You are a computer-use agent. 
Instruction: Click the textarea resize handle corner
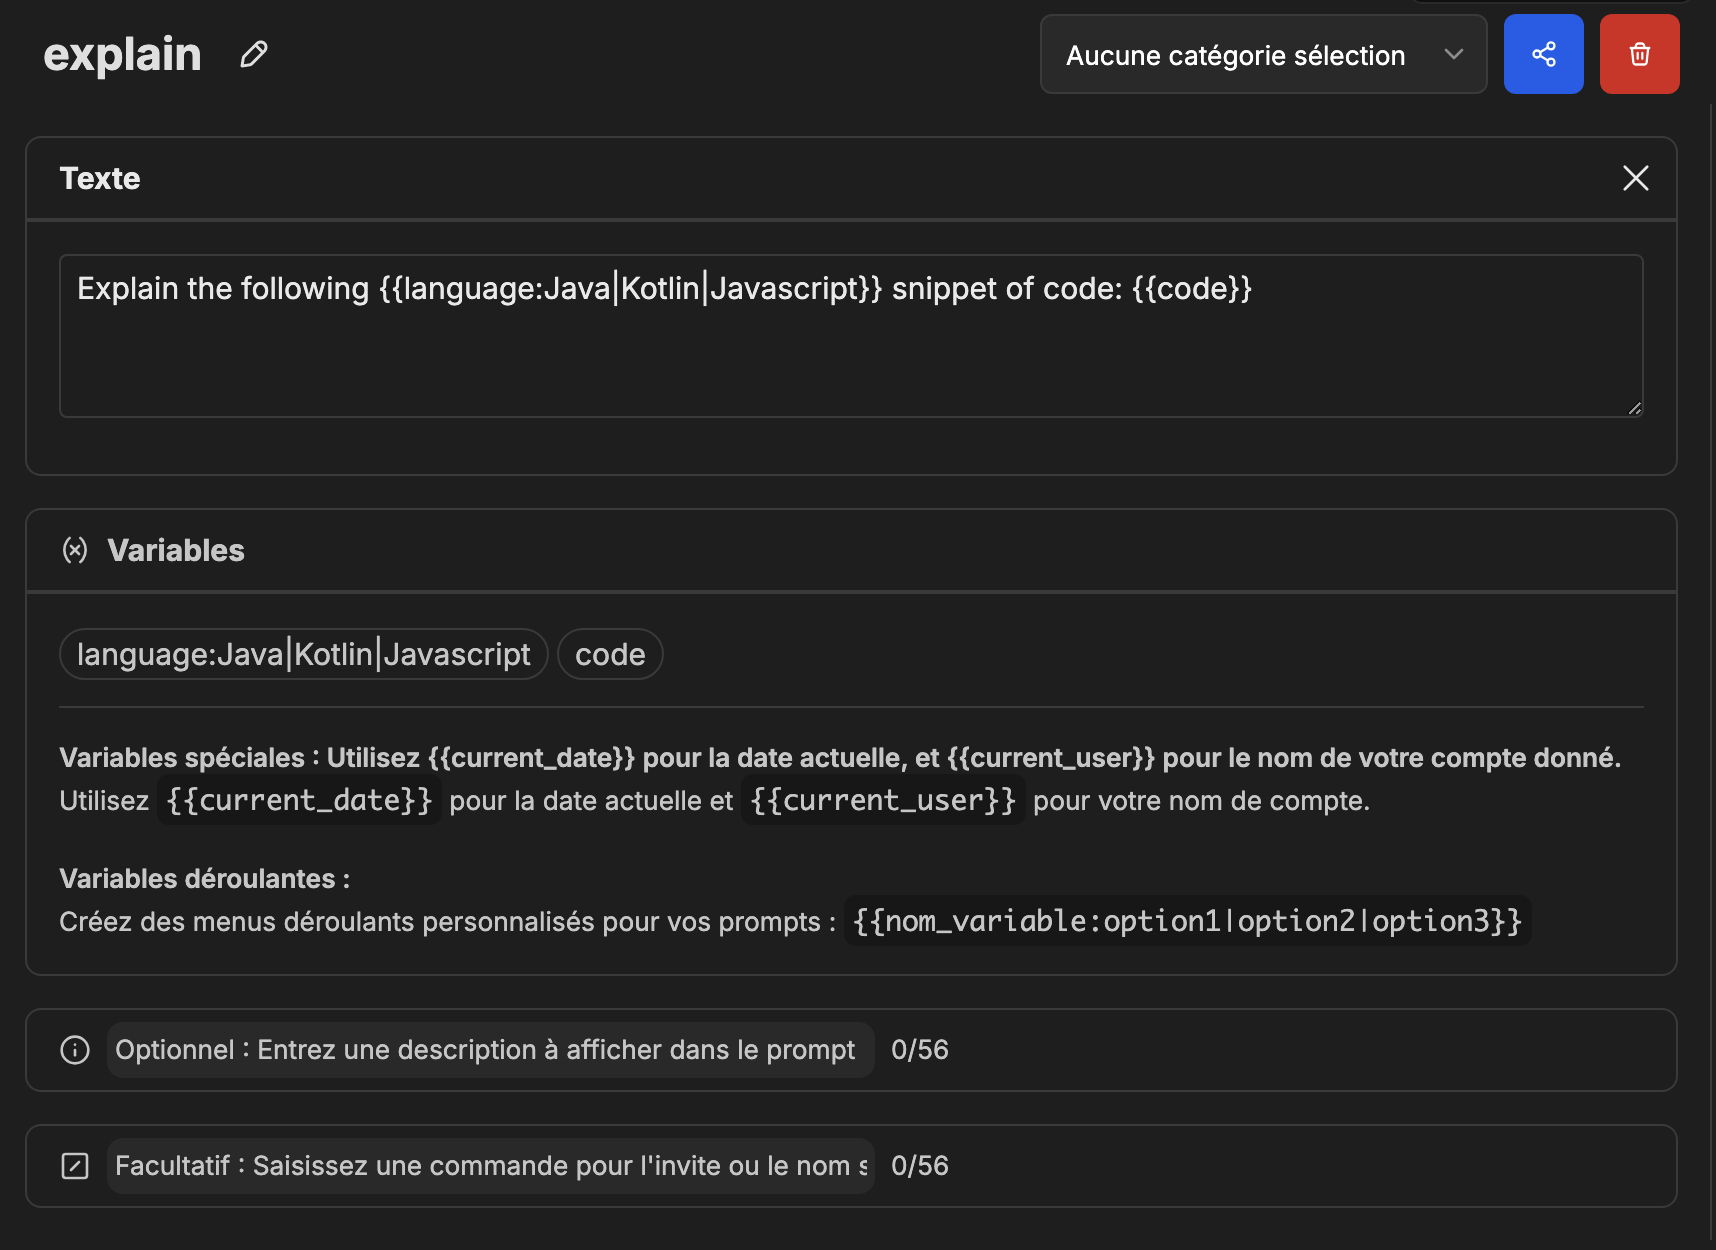pos(1634,408)
